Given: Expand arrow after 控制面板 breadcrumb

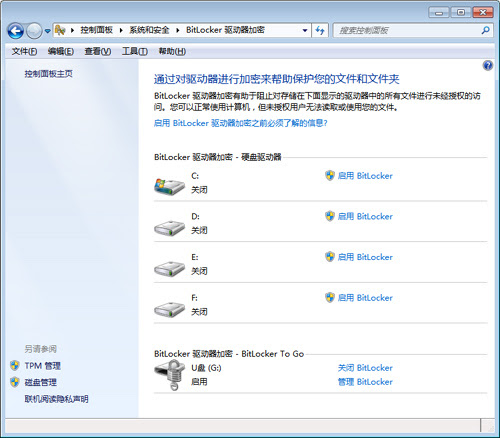Looking at the screenshot, I should (121, 30).
